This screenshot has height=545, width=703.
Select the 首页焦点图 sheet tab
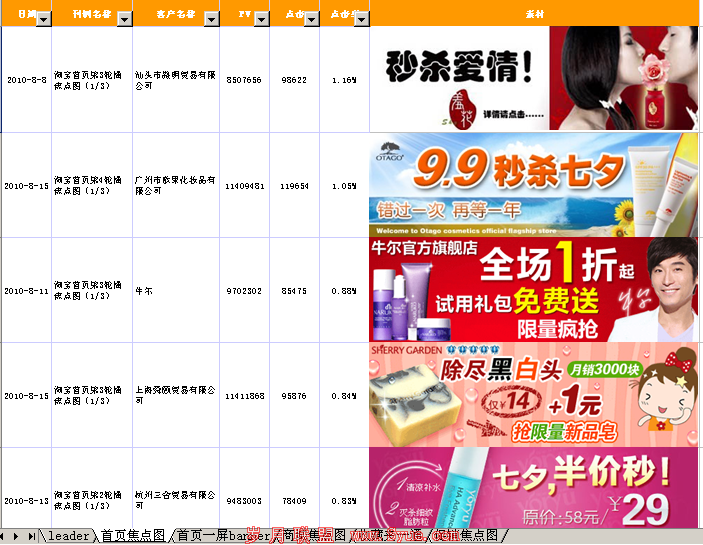pyautogui.click(x=133, y=536)
